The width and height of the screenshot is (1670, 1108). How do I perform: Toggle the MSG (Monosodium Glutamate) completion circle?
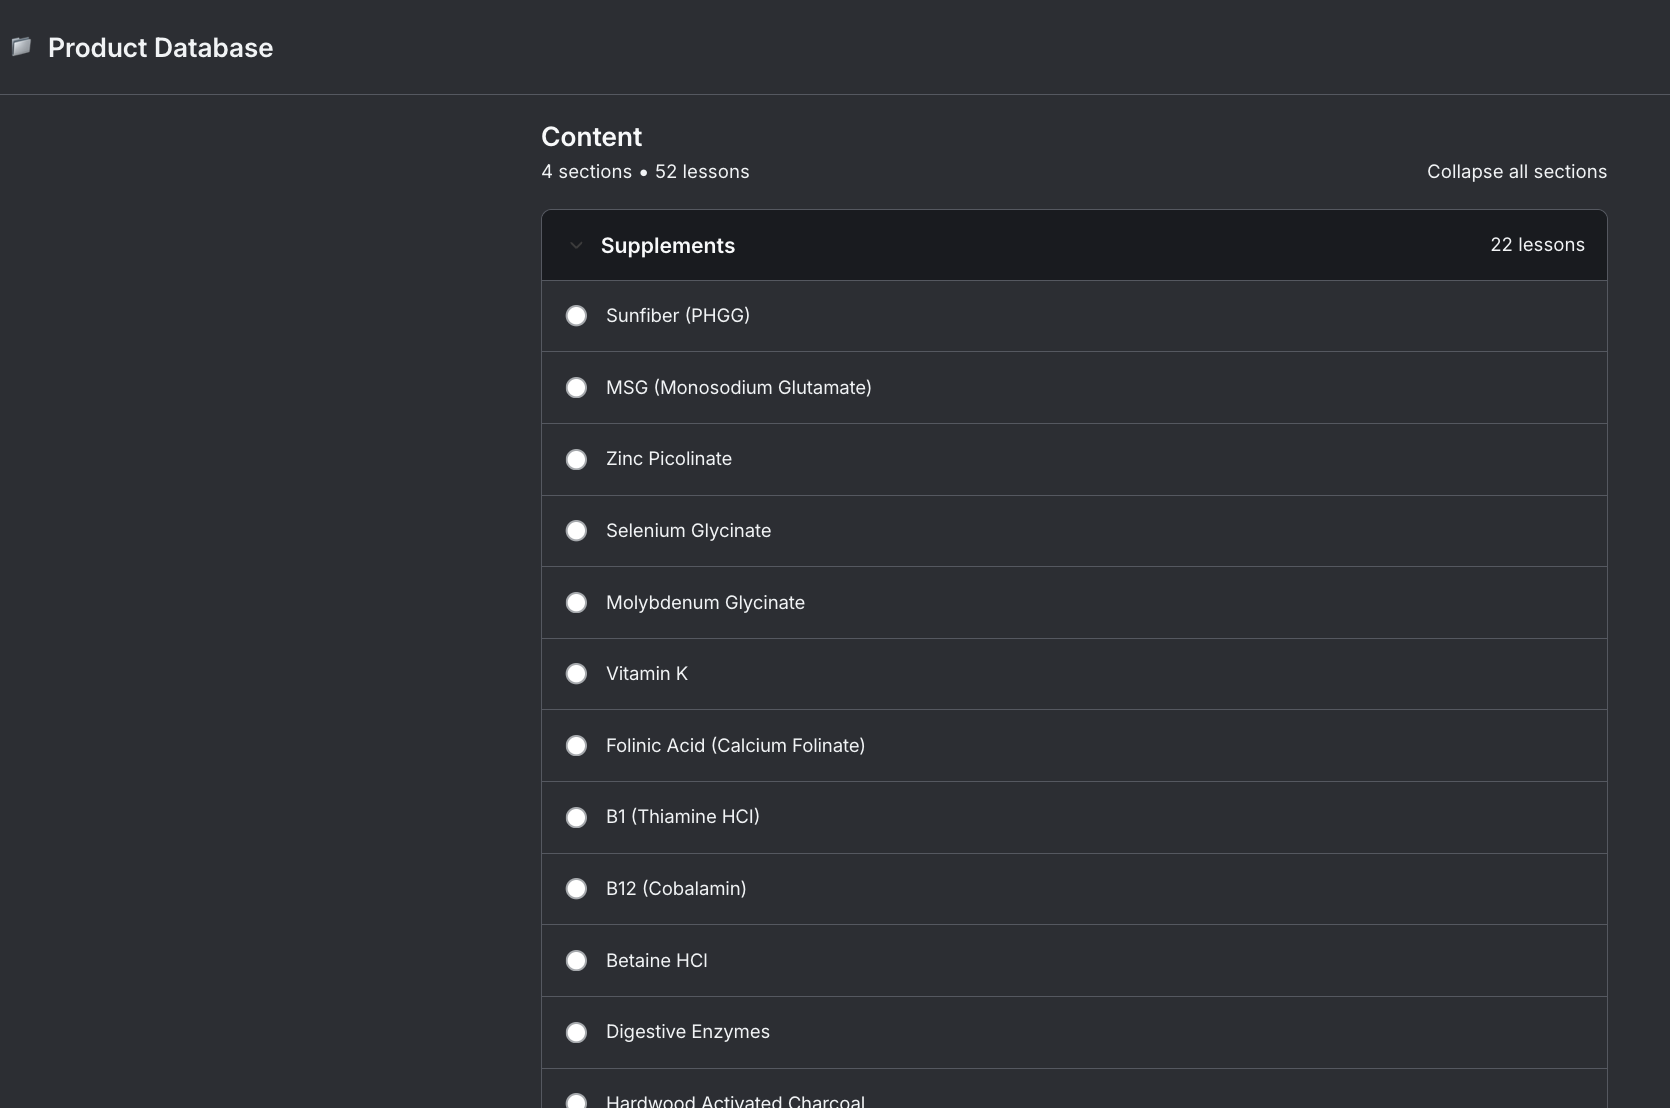(576, 388)
